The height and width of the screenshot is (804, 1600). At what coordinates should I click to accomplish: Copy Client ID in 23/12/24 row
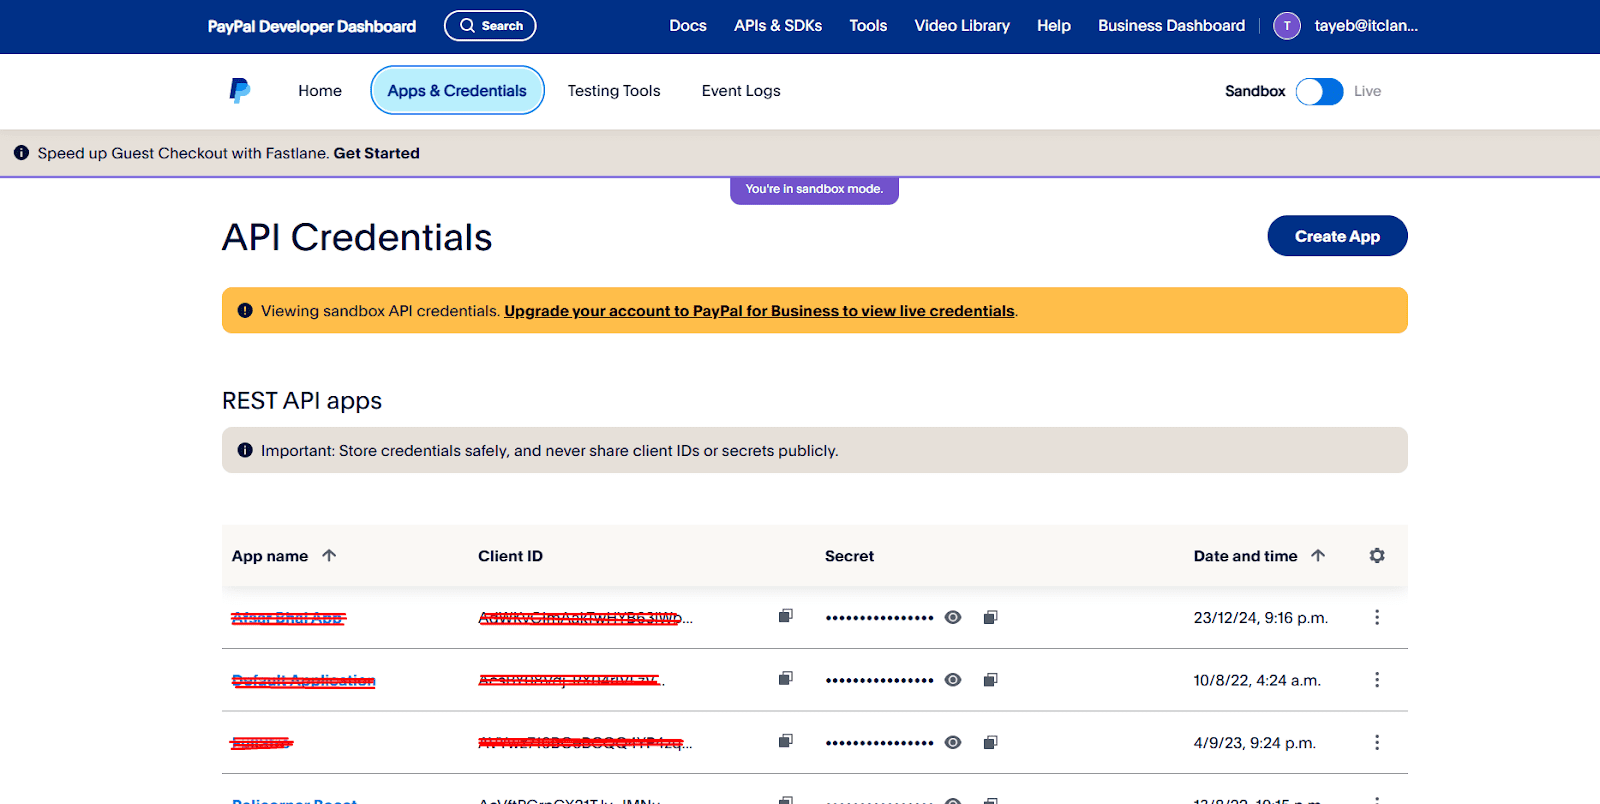(x=786, y=616)
